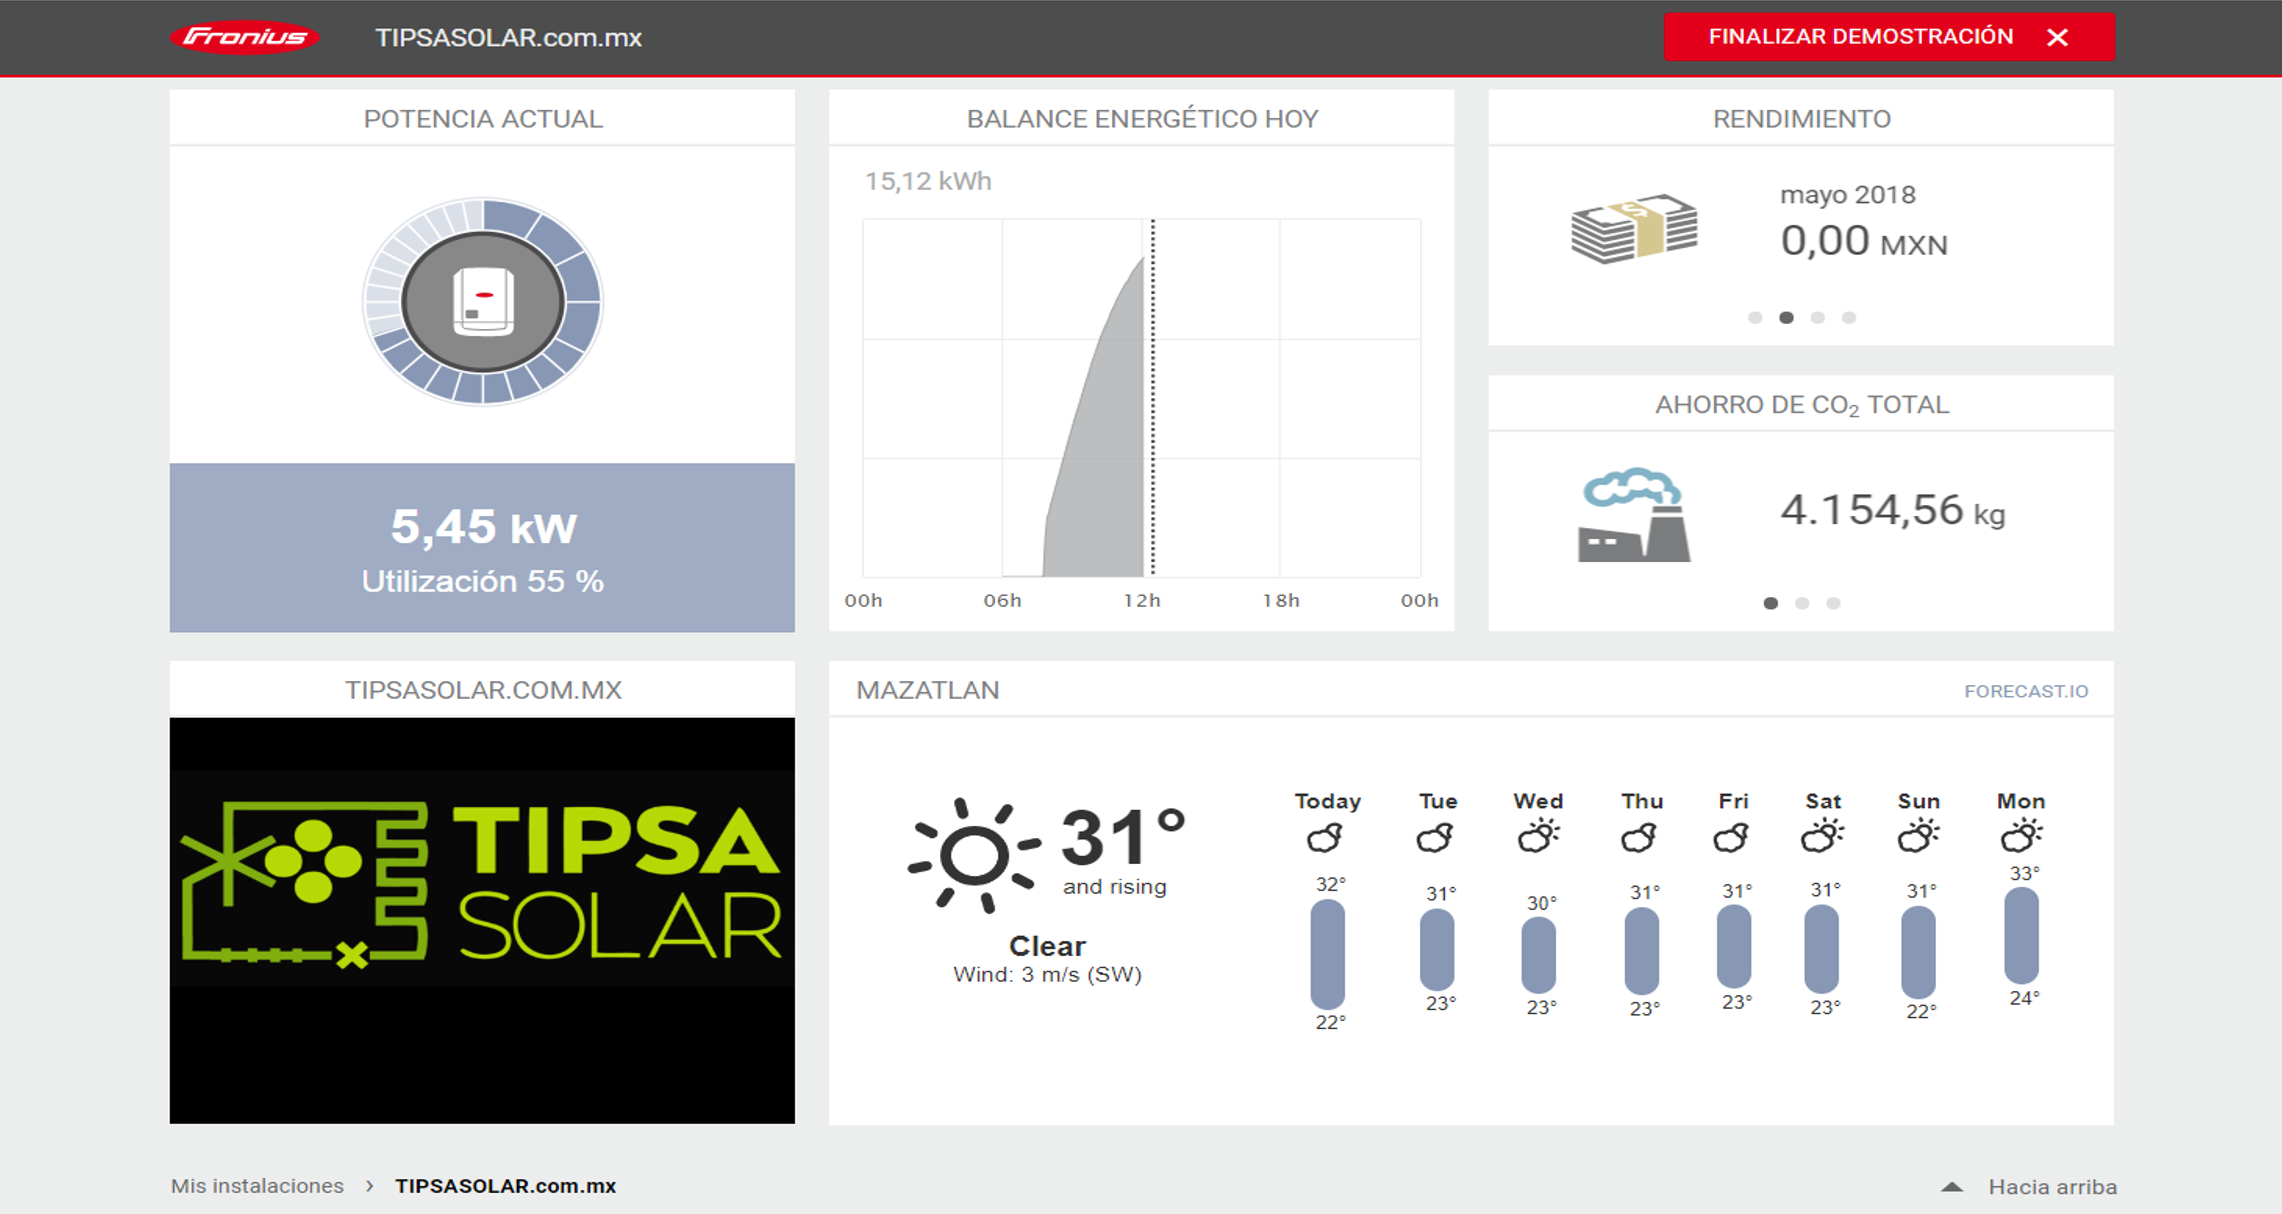Click the money stack earnings icon
Screen dimensions: 2282x1214
[1634, 228]
